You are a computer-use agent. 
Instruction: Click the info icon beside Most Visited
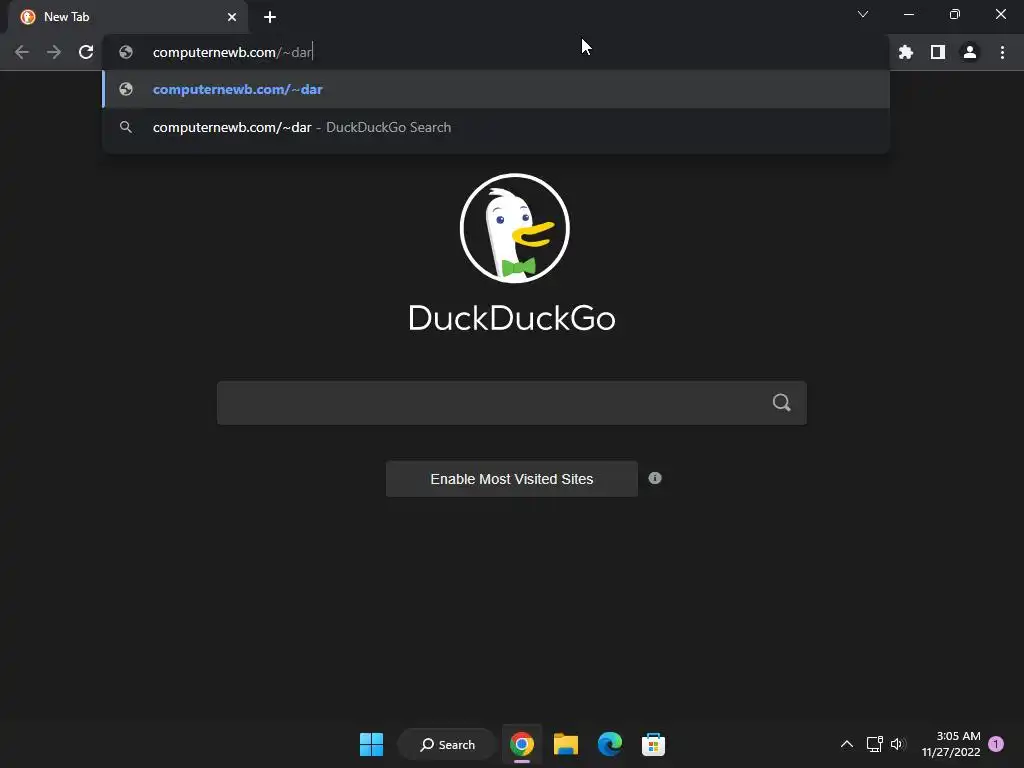[655, 478]
